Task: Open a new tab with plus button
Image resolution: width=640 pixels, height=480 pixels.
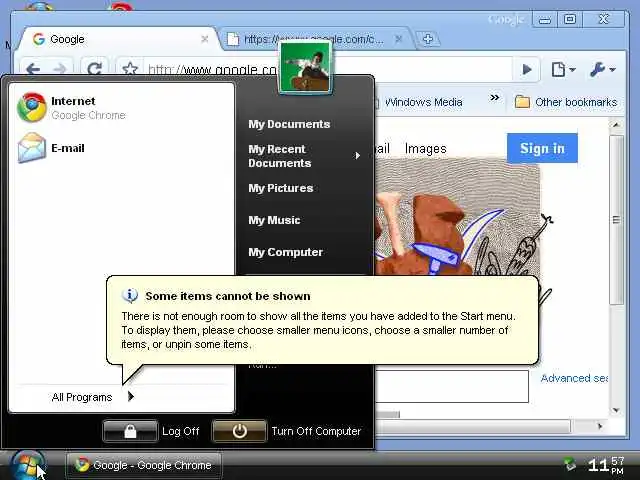Action: tap(428, 39)
